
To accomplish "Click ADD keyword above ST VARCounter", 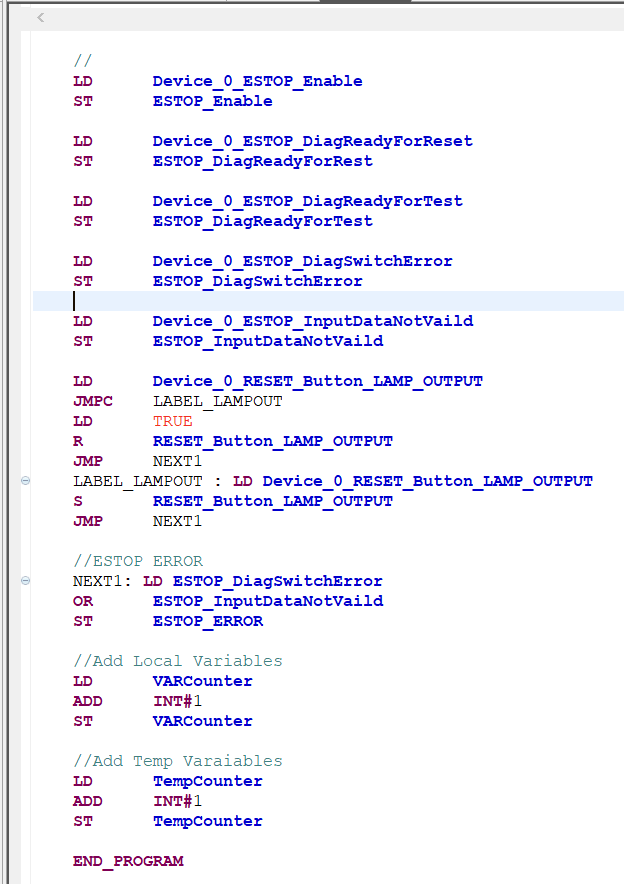I will [87, 701].
